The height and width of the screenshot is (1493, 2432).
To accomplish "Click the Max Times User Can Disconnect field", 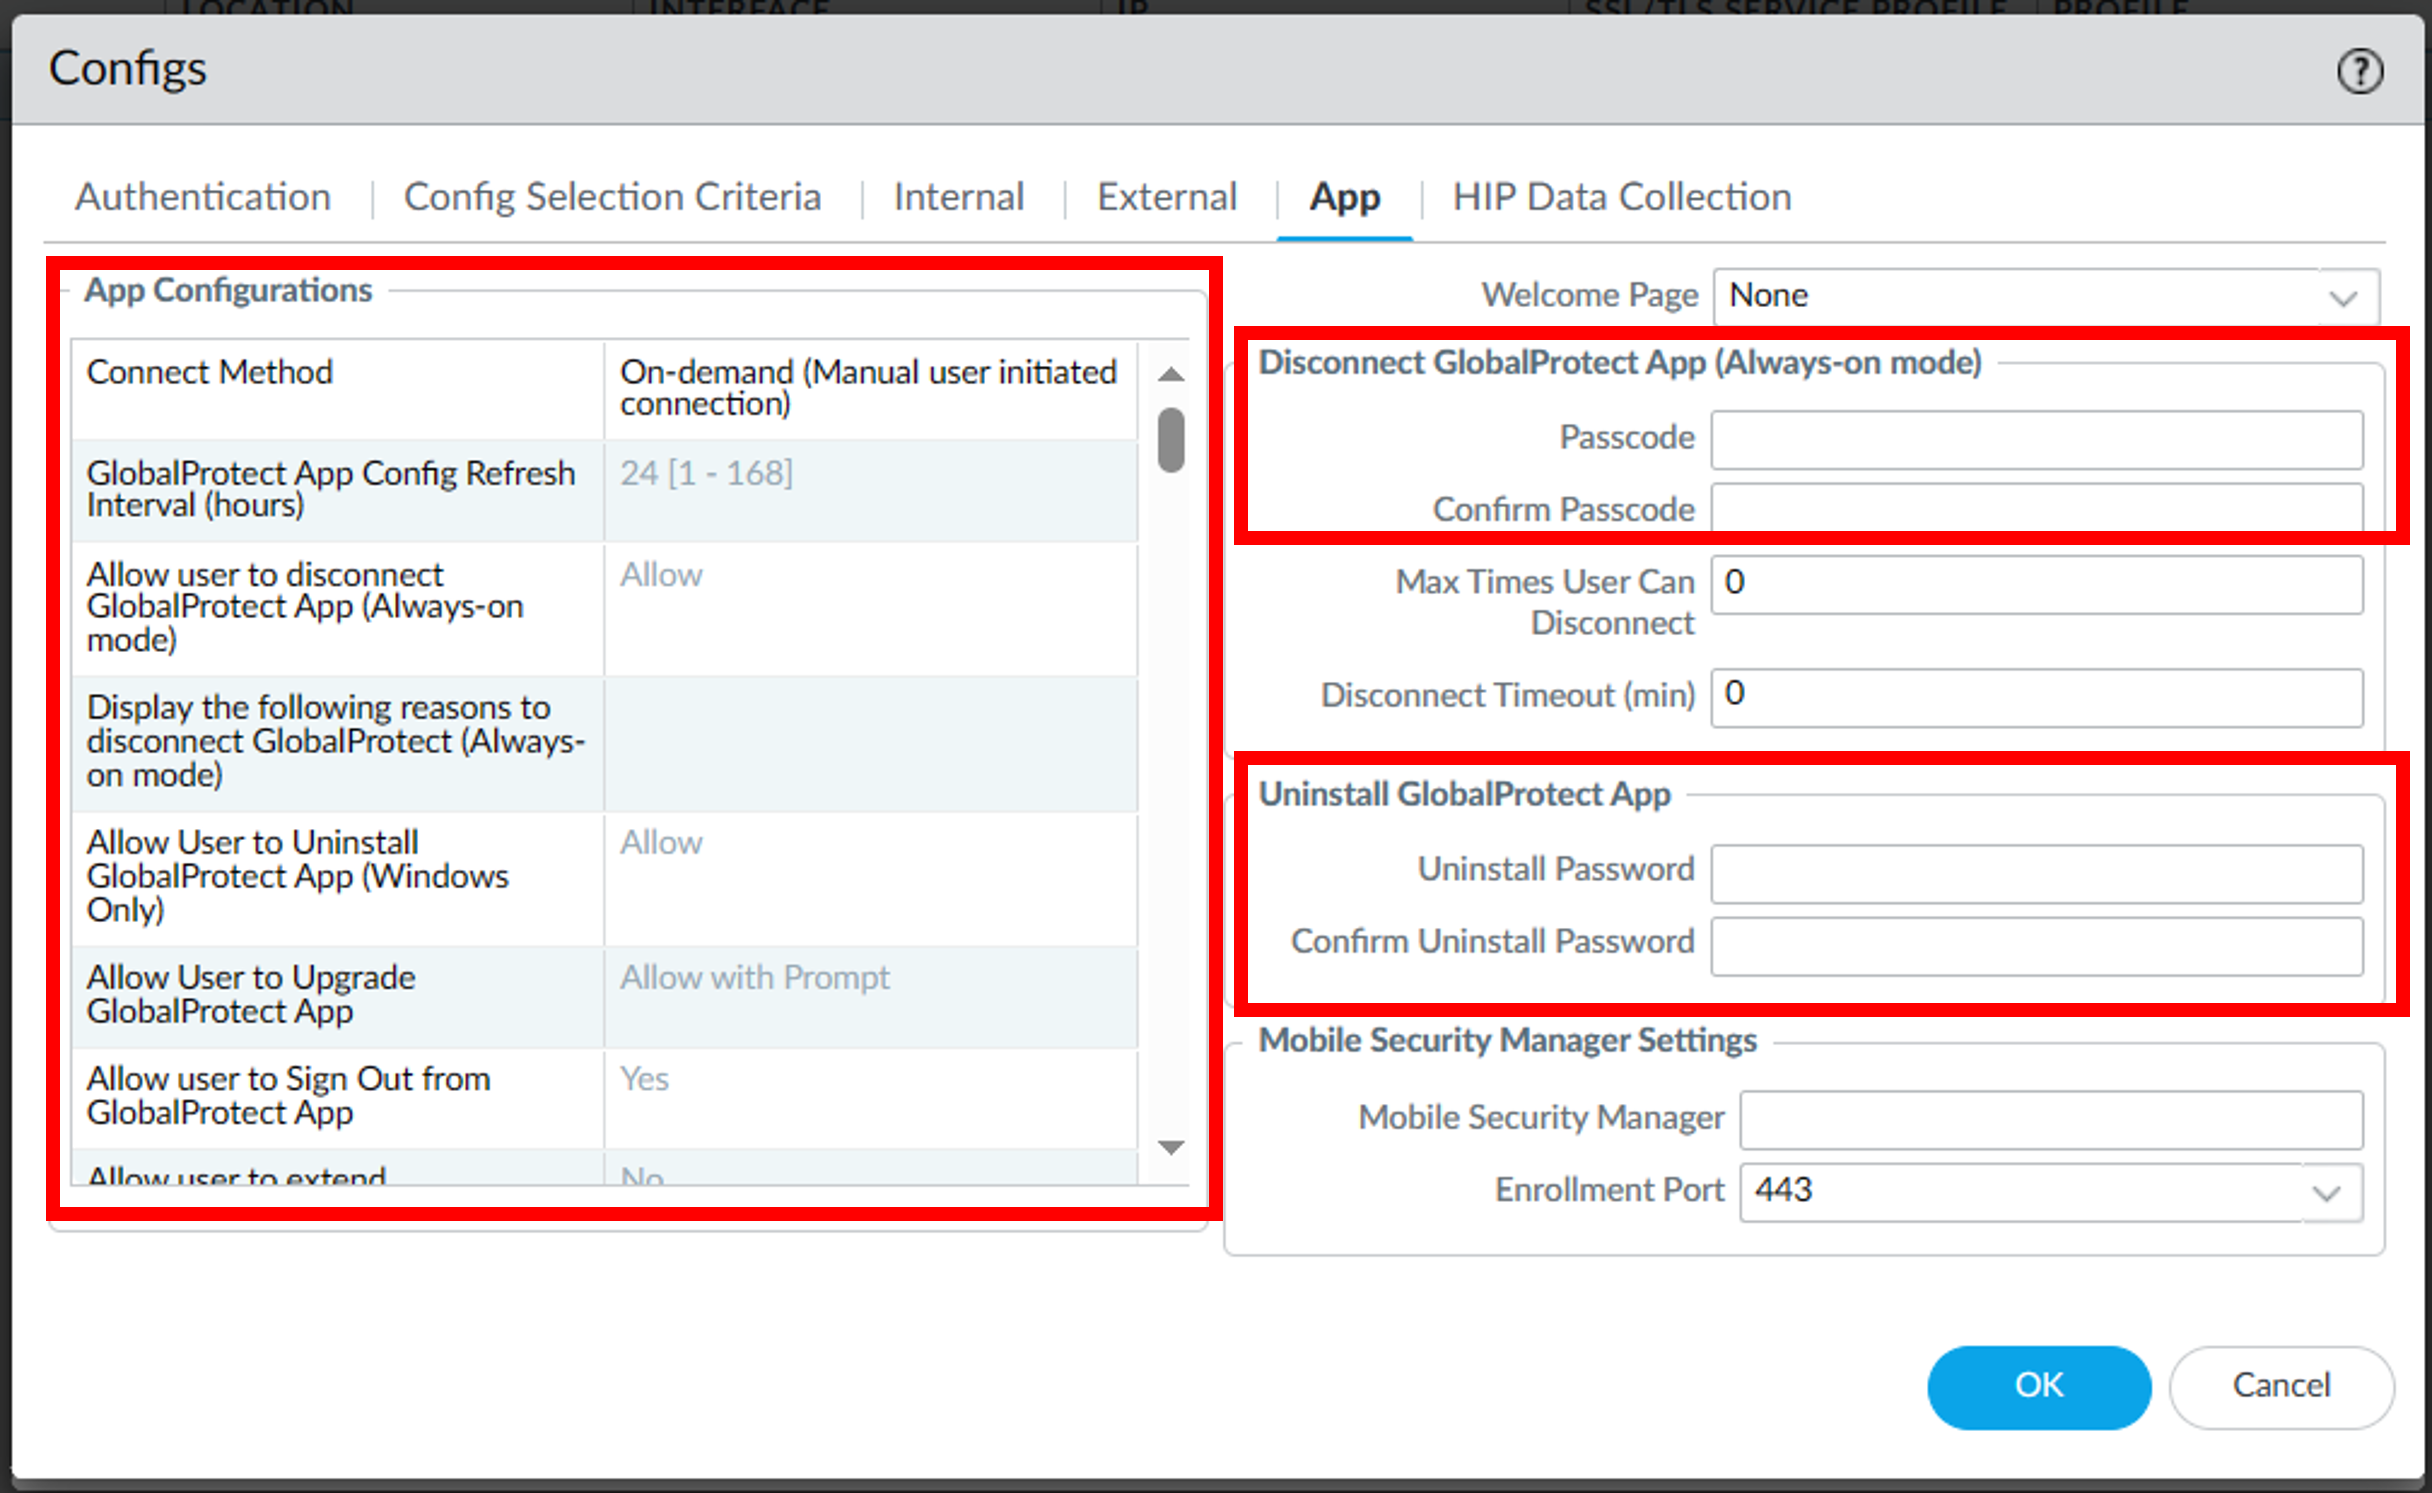I will click(2036, 584).
